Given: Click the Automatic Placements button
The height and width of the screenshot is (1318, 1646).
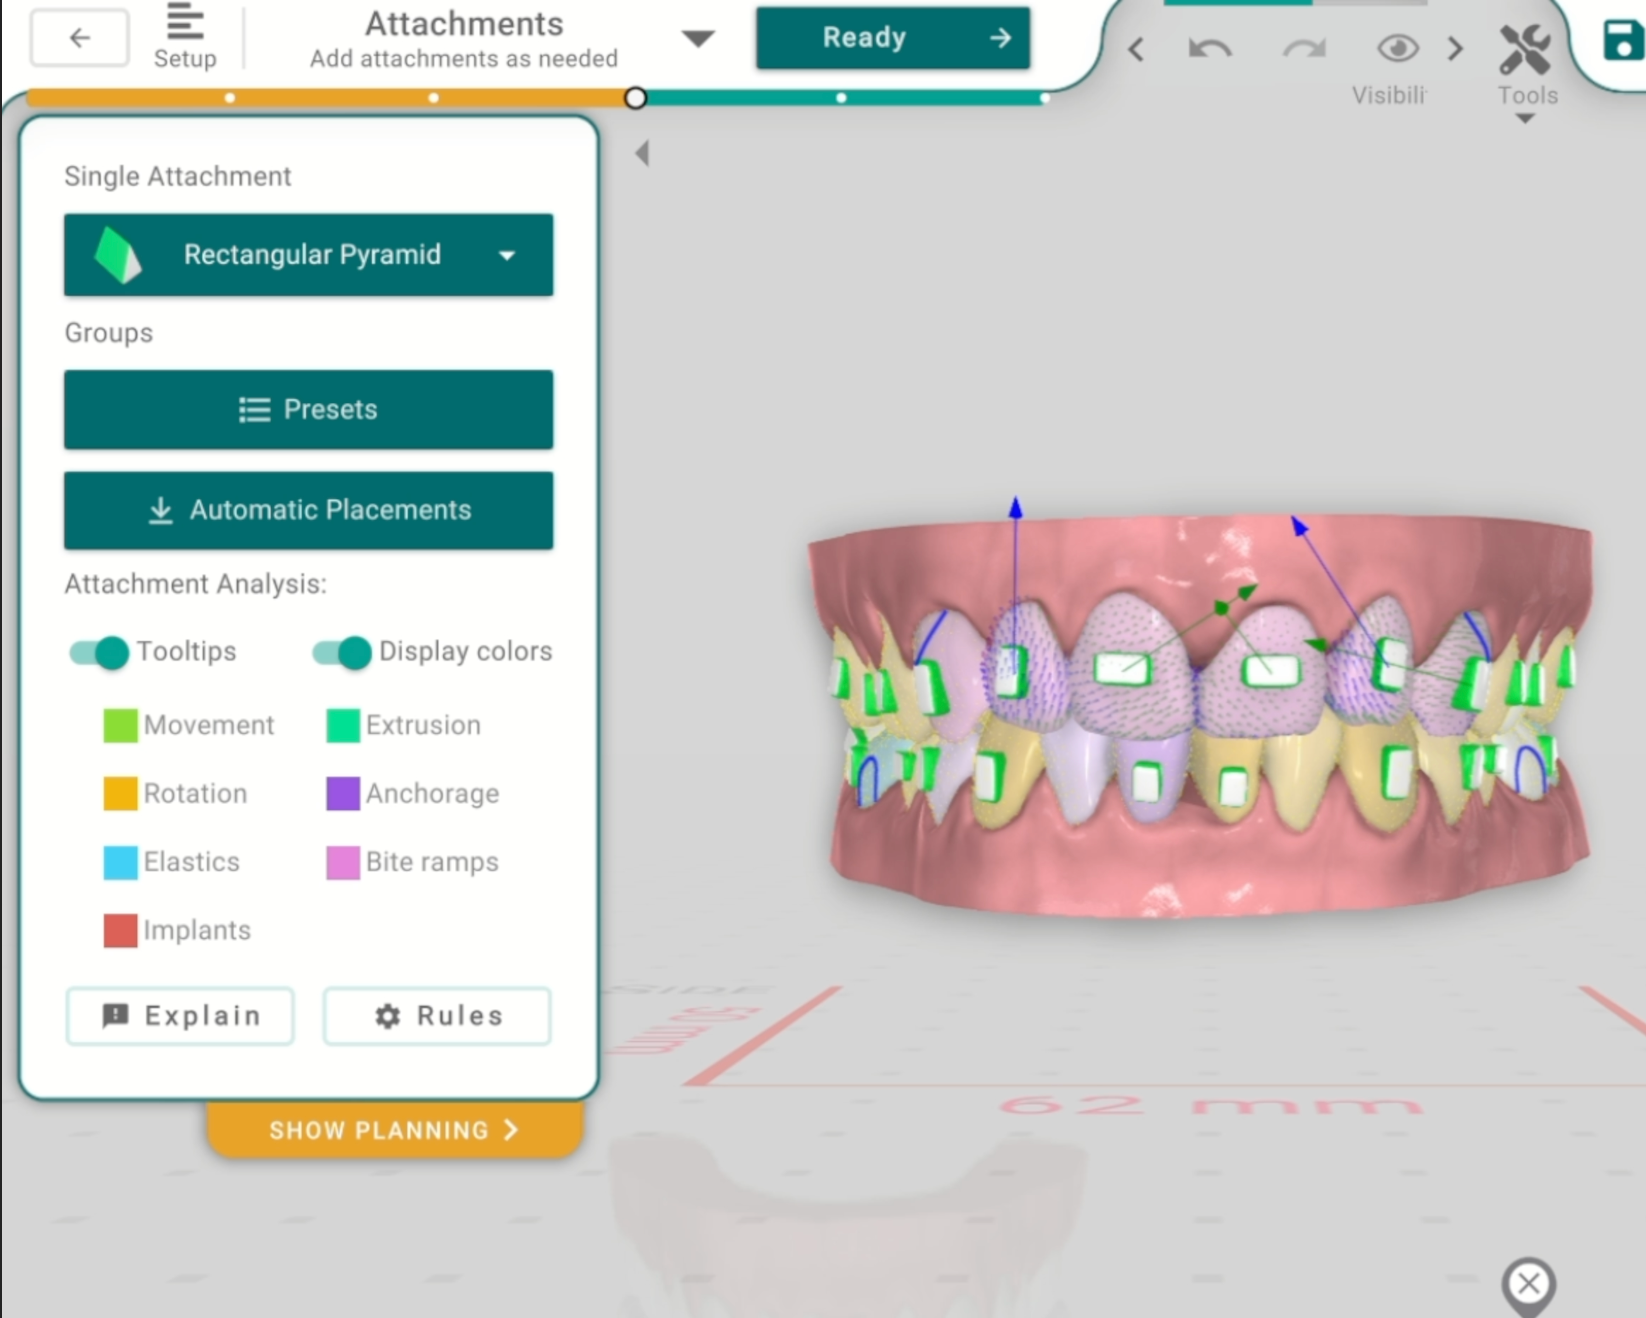Looking at the screenshot, I should click(308, 510).
